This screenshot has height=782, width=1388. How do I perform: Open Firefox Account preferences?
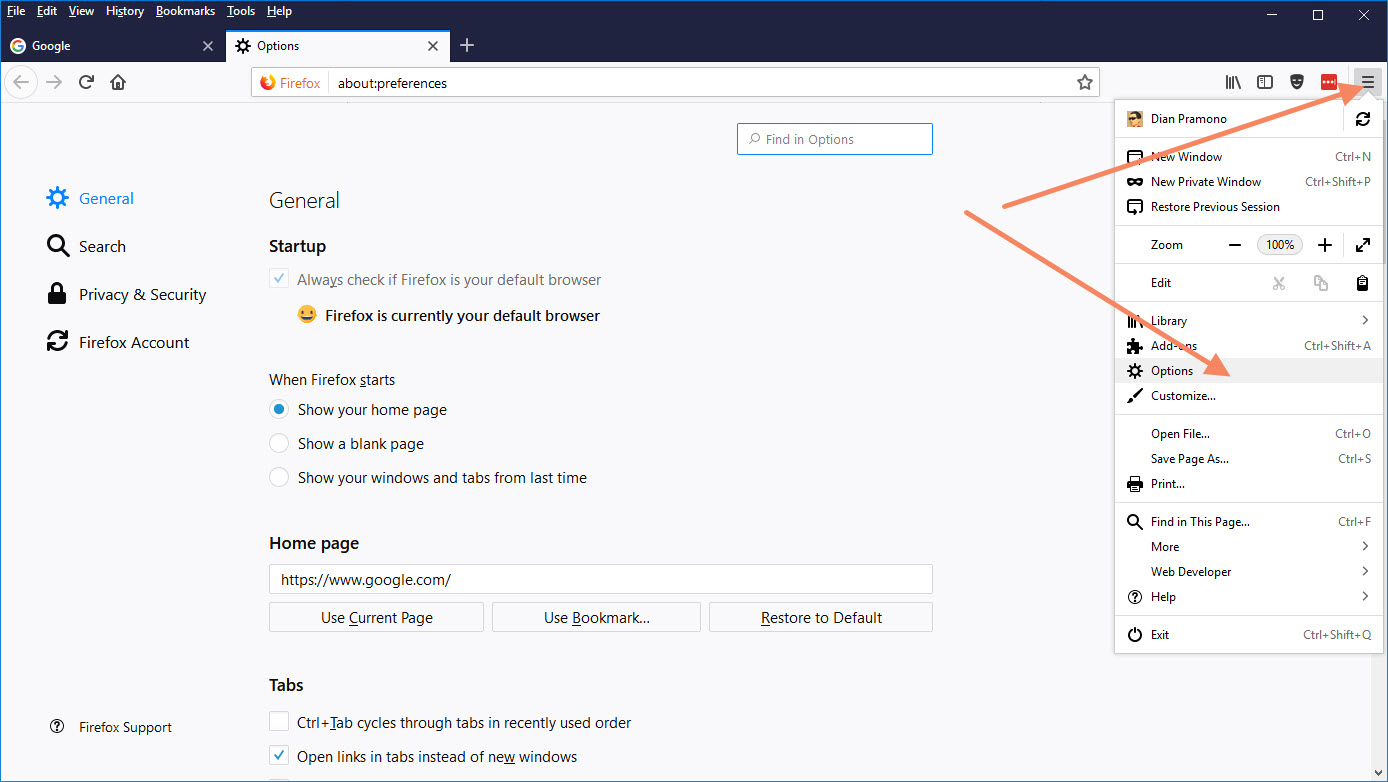click(118, 342)
